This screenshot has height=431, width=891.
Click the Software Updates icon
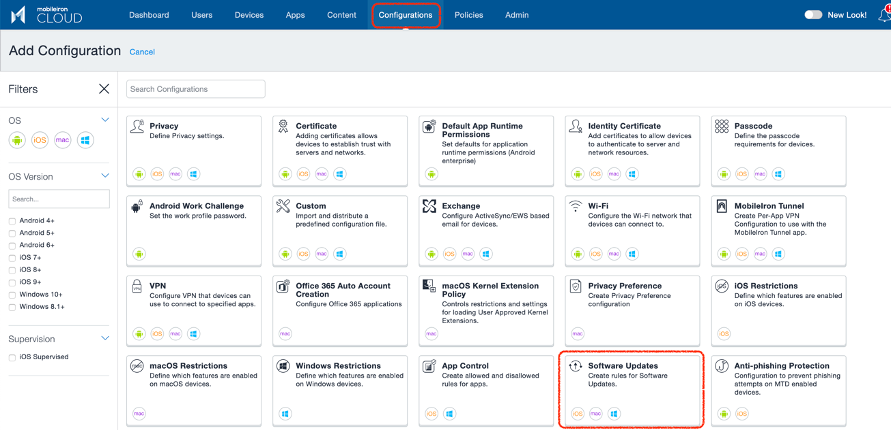[575, 367]
